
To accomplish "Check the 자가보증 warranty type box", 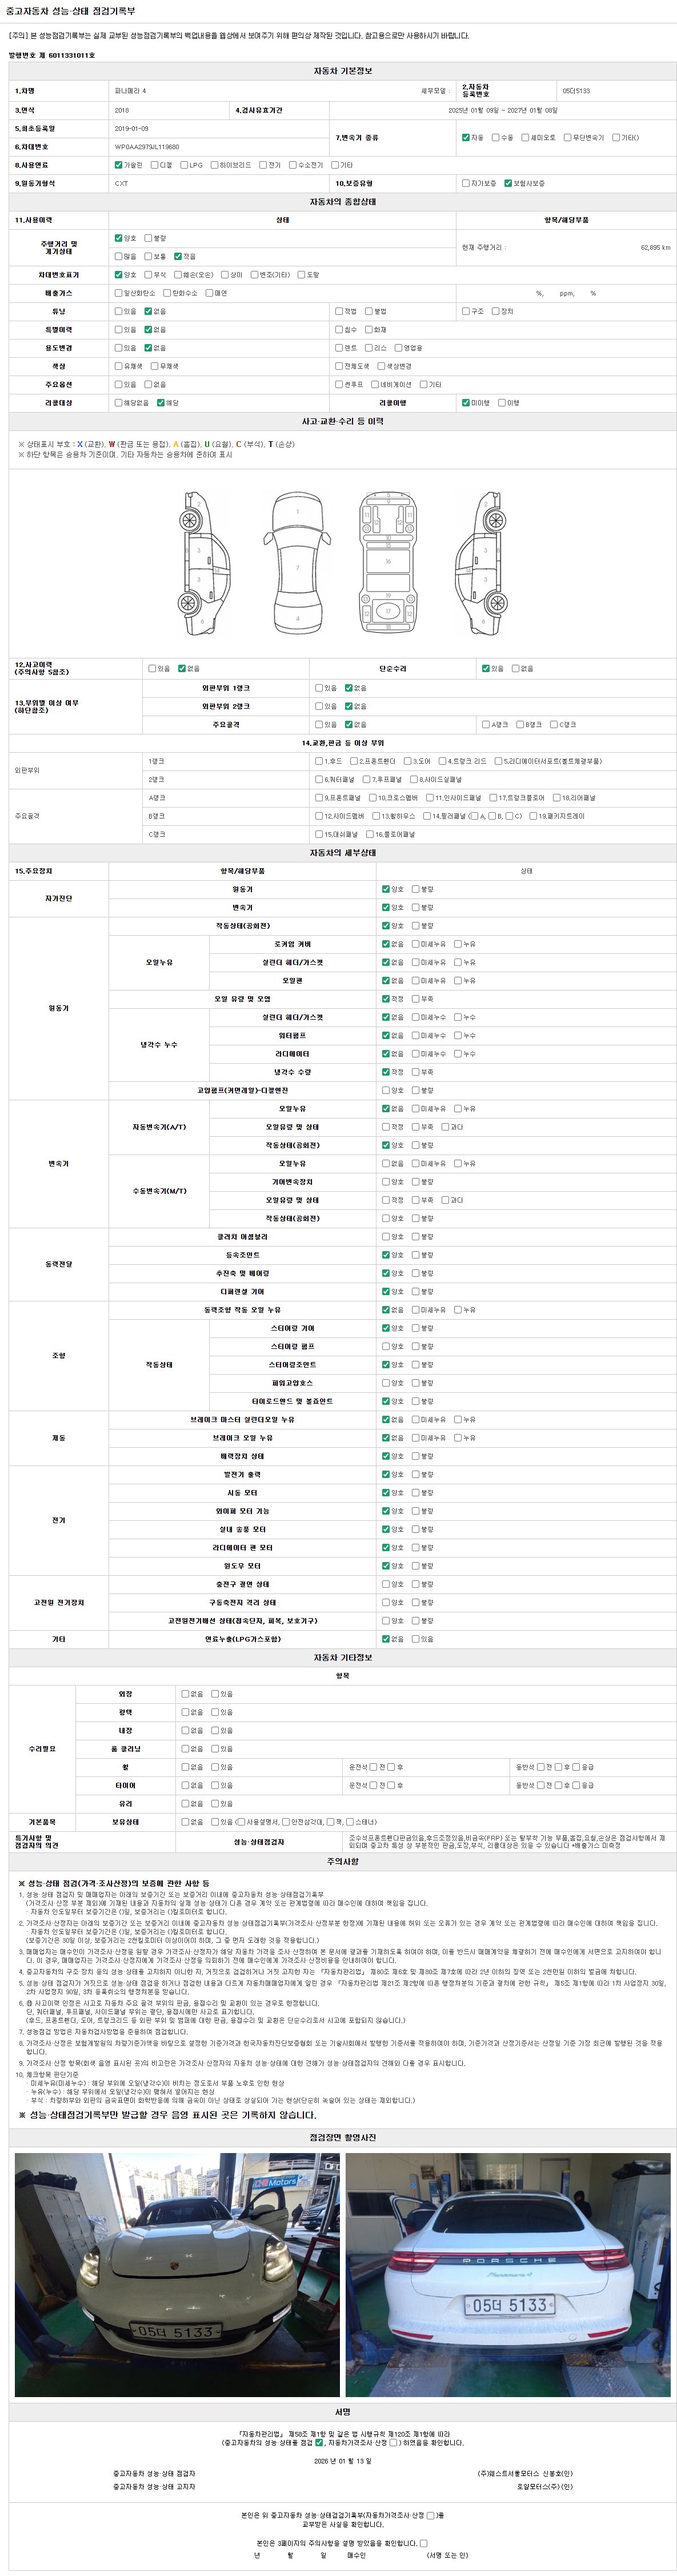I will (466, 183).
